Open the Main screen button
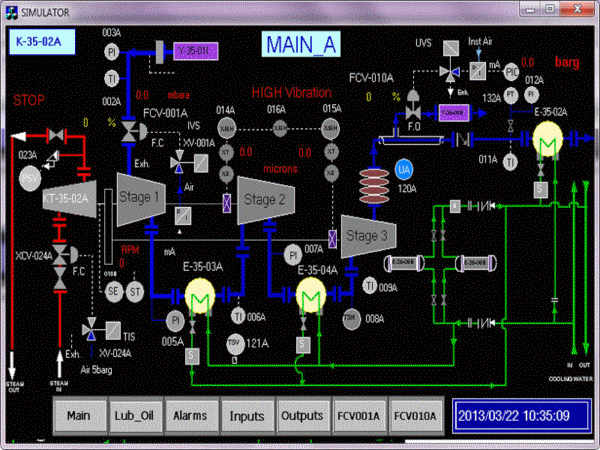The width and height of the screenshot is (600, 450). [x=79, y=416]
